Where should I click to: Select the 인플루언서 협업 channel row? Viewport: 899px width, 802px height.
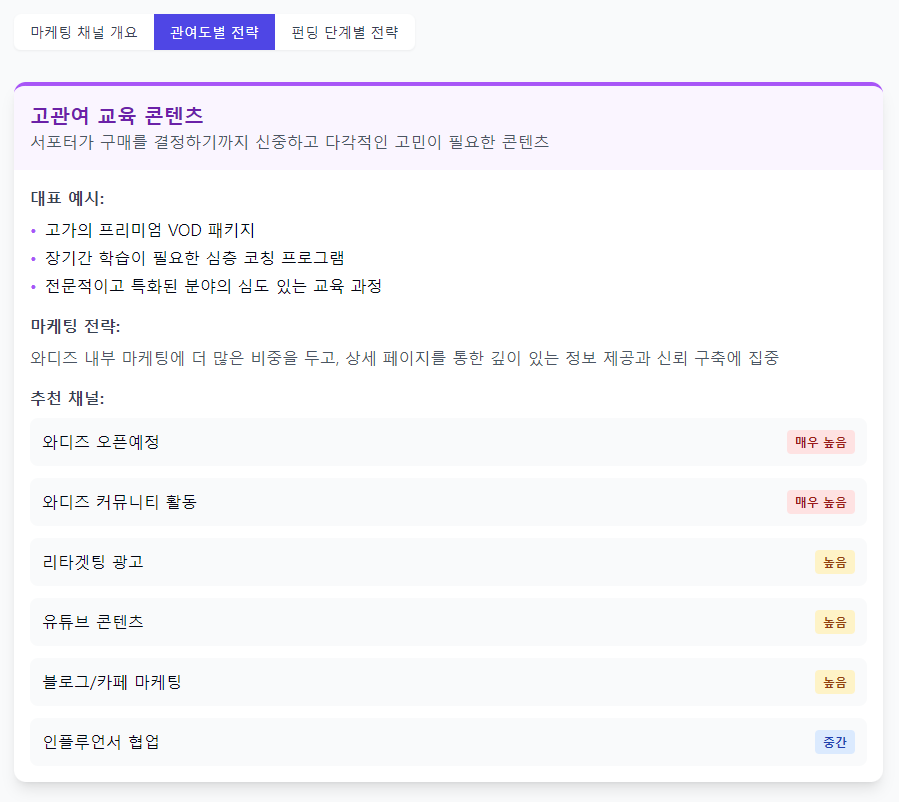pos(448,742)
